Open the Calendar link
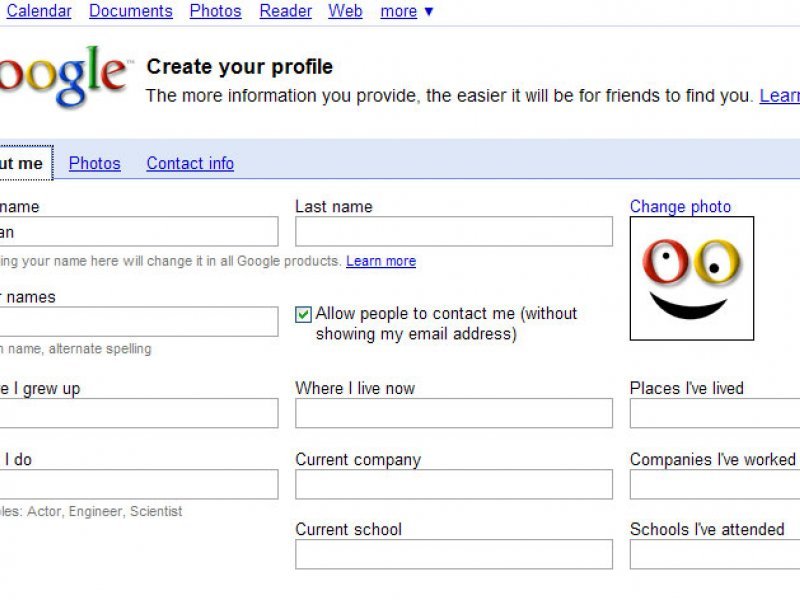The width and height of the screenshot is (800, 600). [x=39, y=11]
